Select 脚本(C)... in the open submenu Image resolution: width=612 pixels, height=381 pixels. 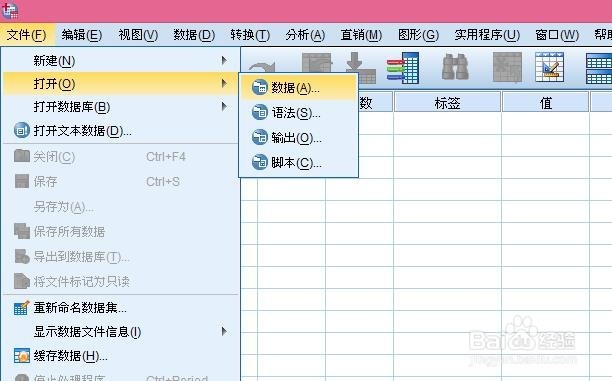[x=299, y=162]
